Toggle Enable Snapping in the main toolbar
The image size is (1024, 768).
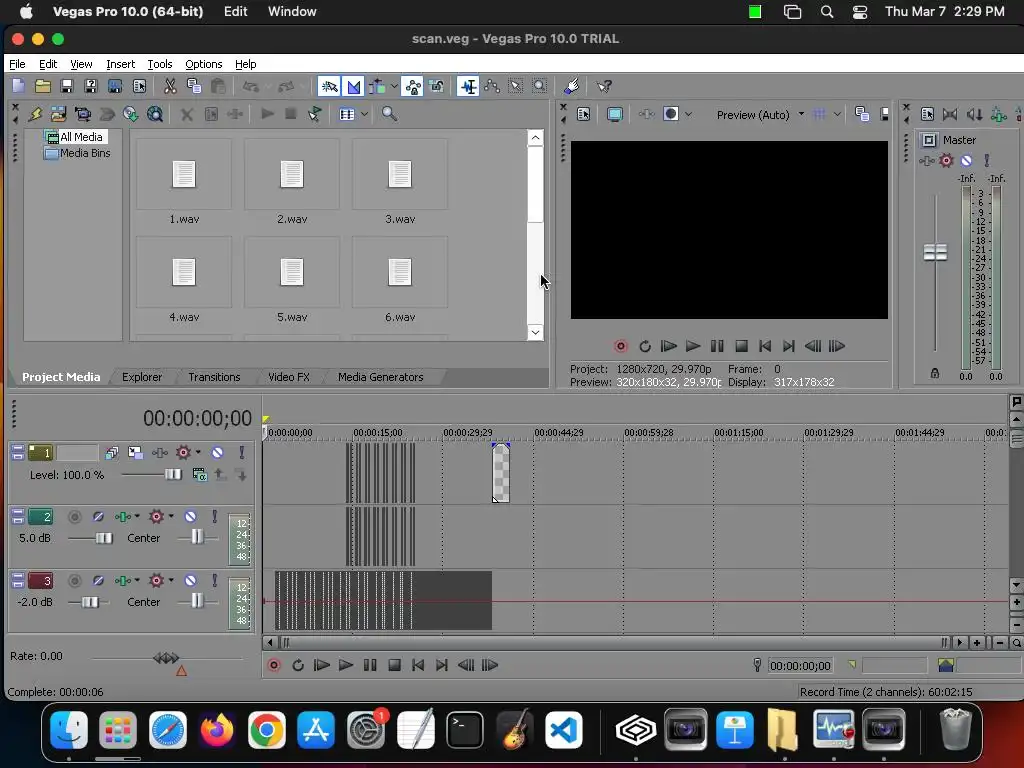click(329, 86)
